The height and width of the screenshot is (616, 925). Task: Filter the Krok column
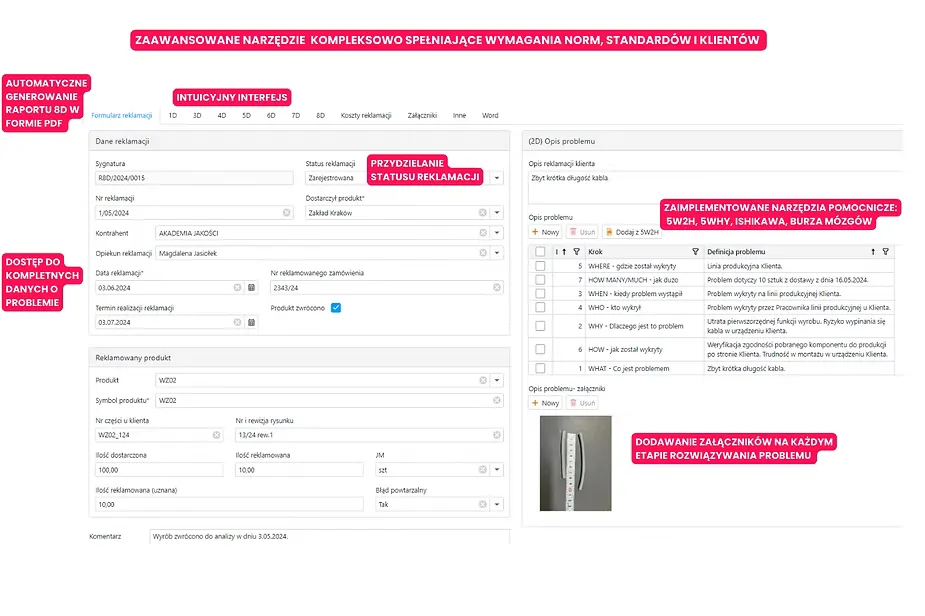click(696, 251)
